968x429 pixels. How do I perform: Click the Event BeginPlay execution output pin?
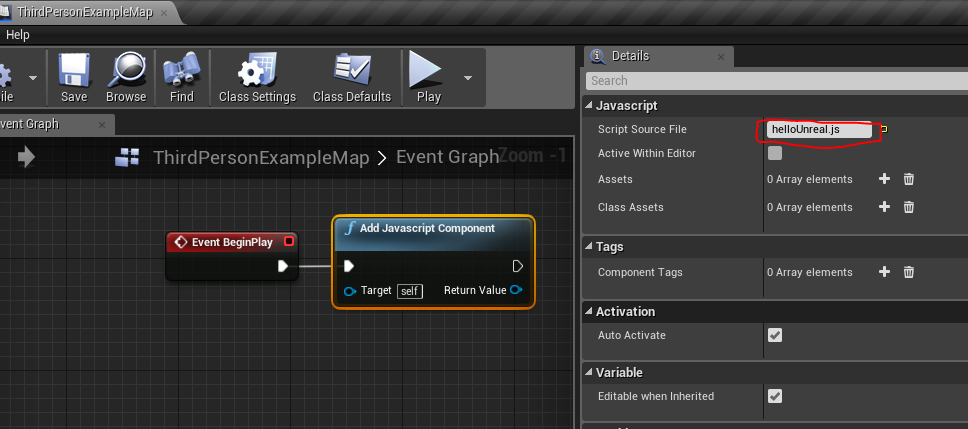click(x=283, y=266)
